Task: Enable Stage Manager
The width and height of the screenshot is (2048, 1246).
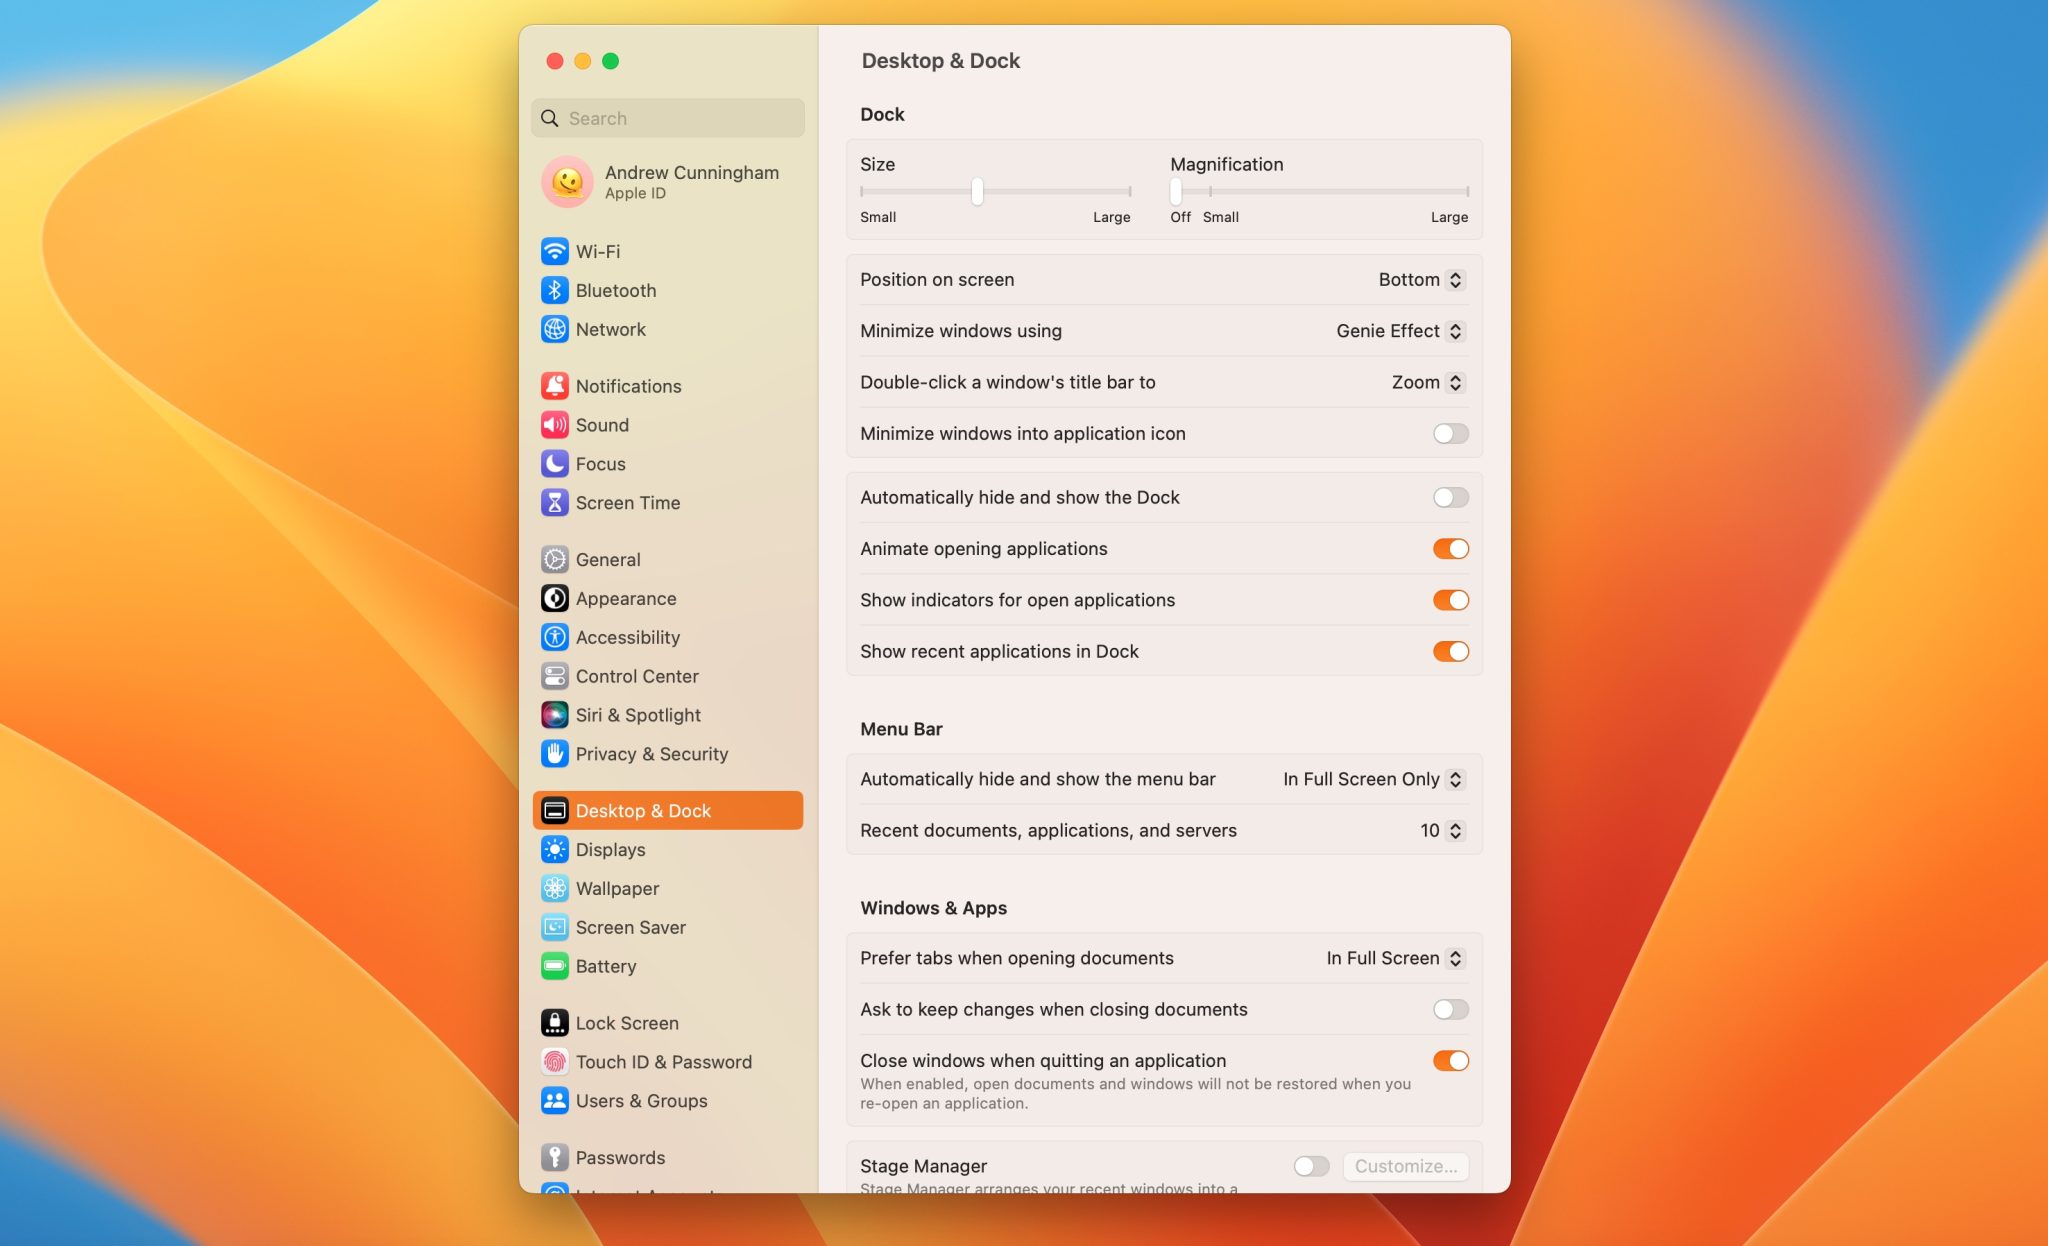Action: (1311, 1166)
